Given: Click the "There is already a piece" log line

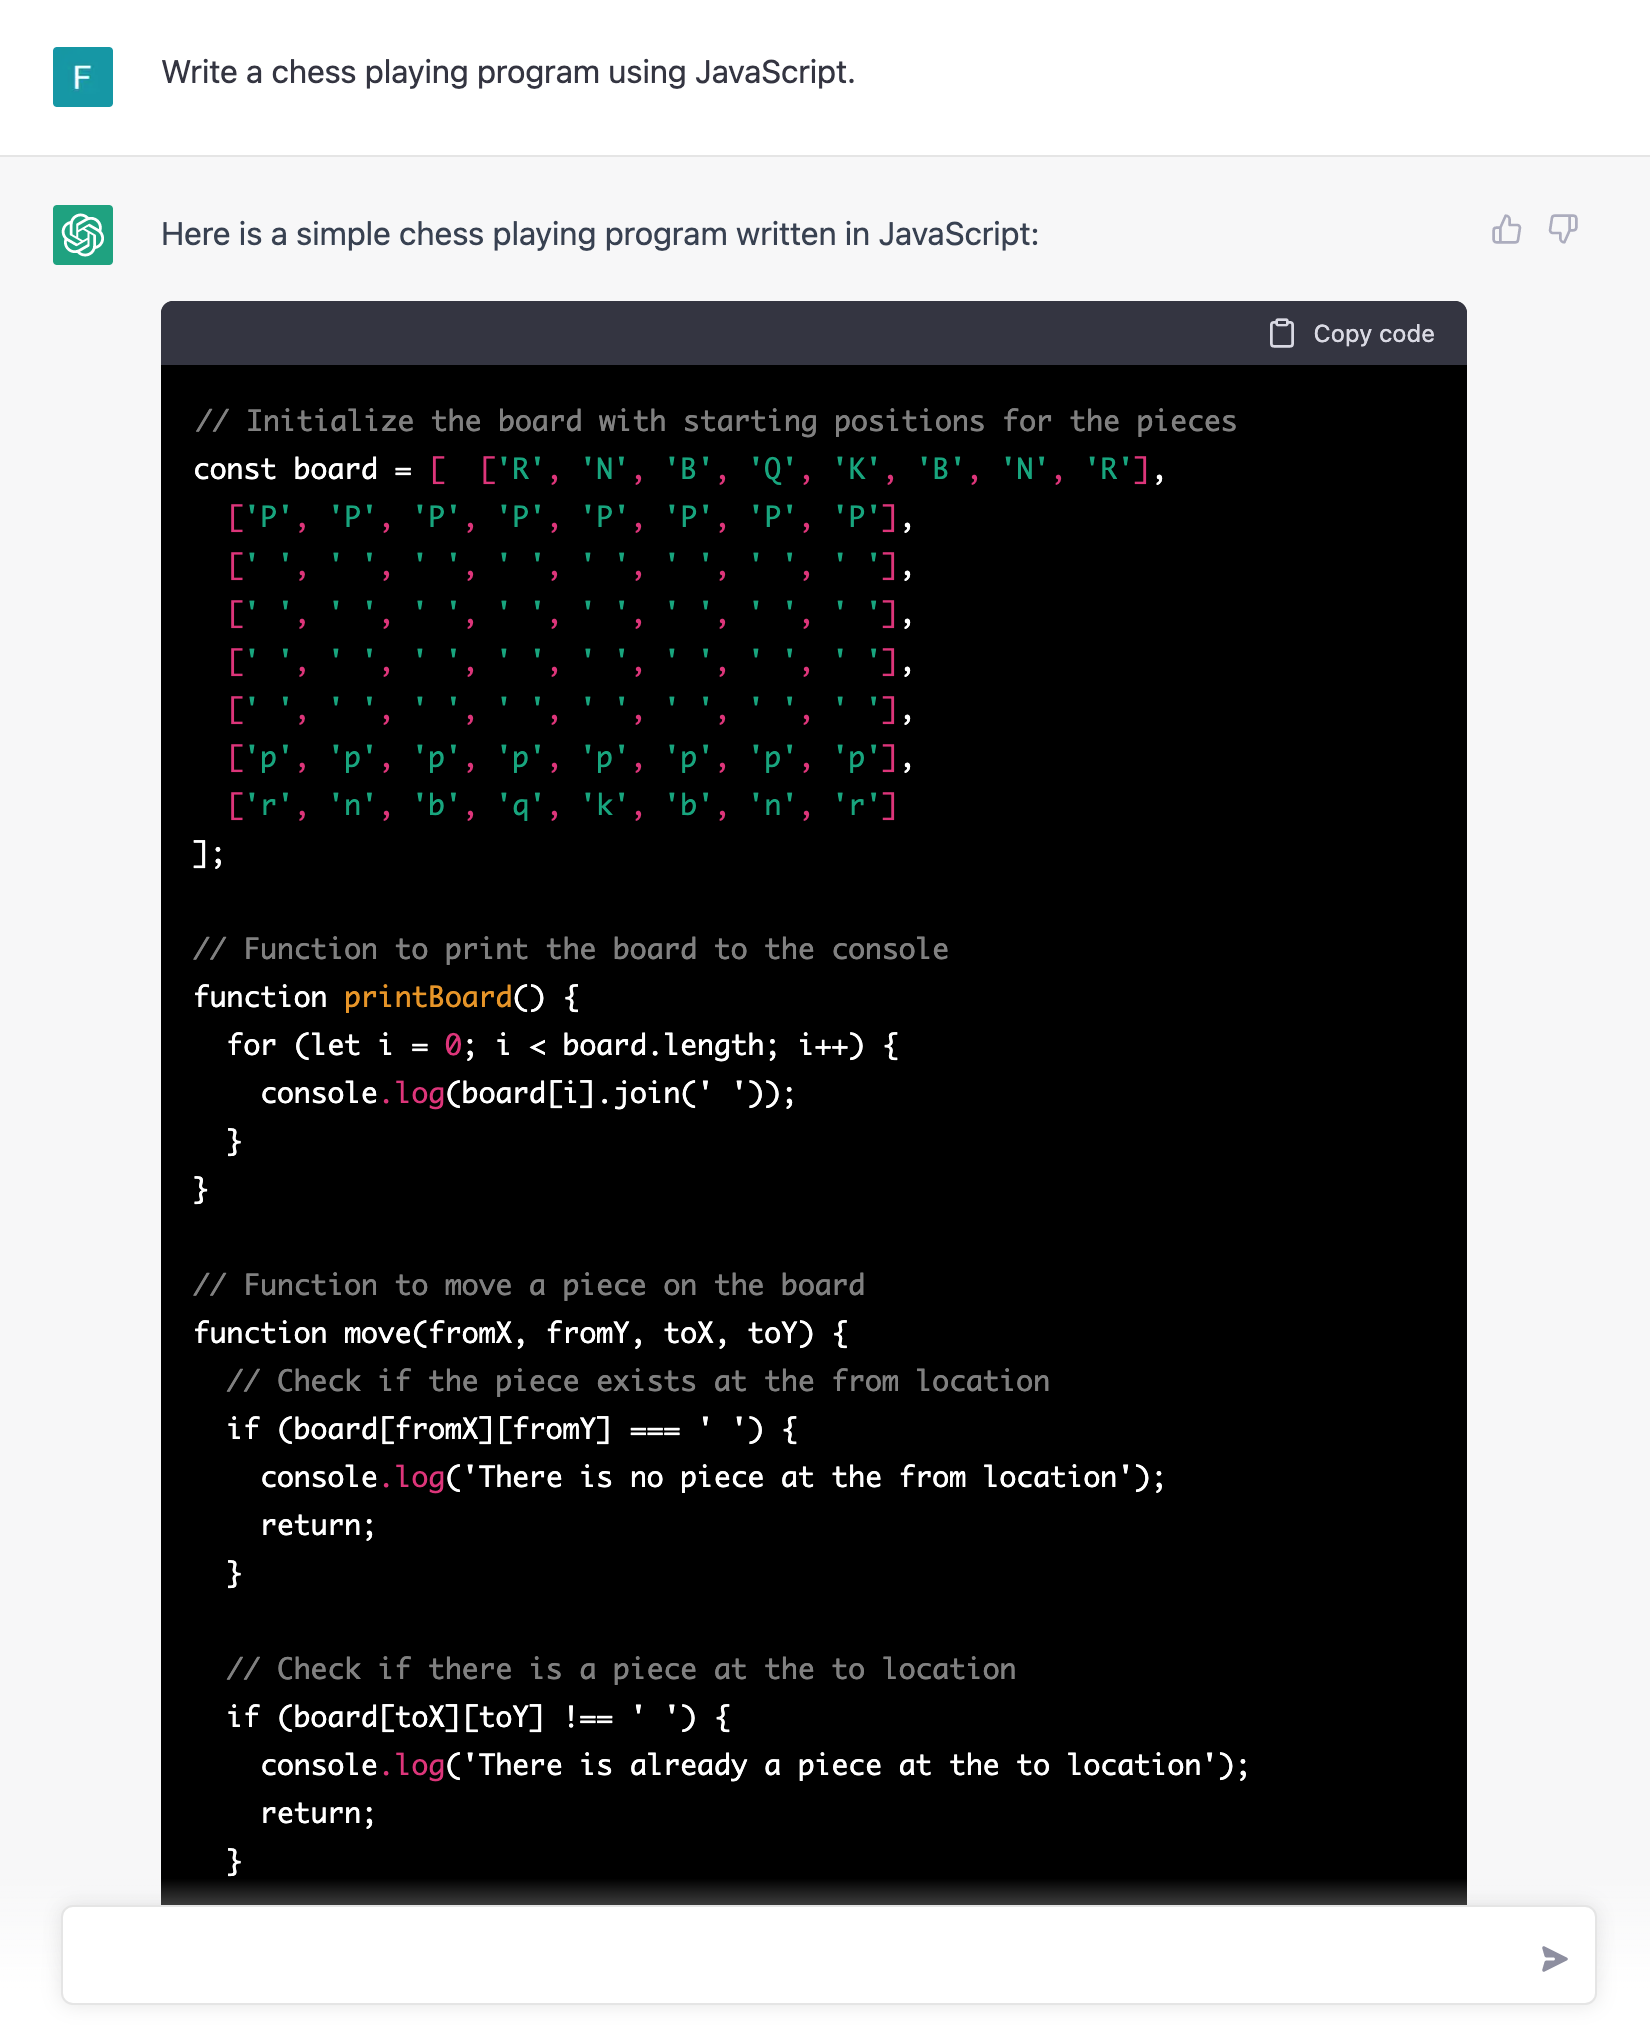Looking at the screenshot, I should click(754, 1765).
